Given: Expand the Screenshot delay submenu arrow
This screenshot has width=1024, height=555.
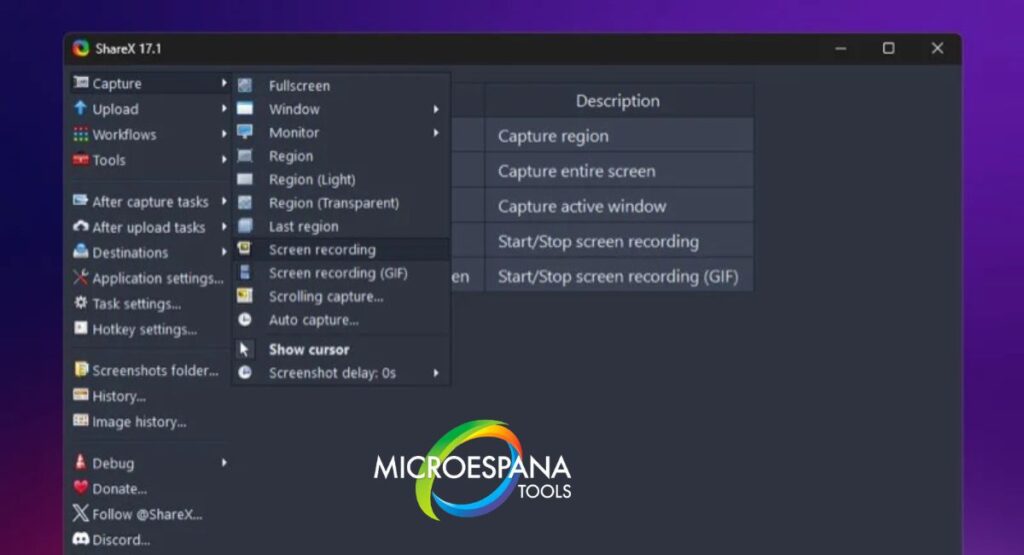Looking at the screenshot, I should pyautogui.click(x=436, y=373).
